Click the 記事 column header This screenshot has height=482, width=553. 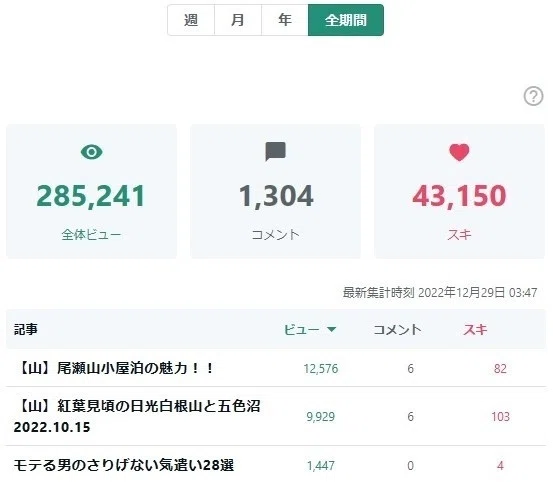point(25,330)
